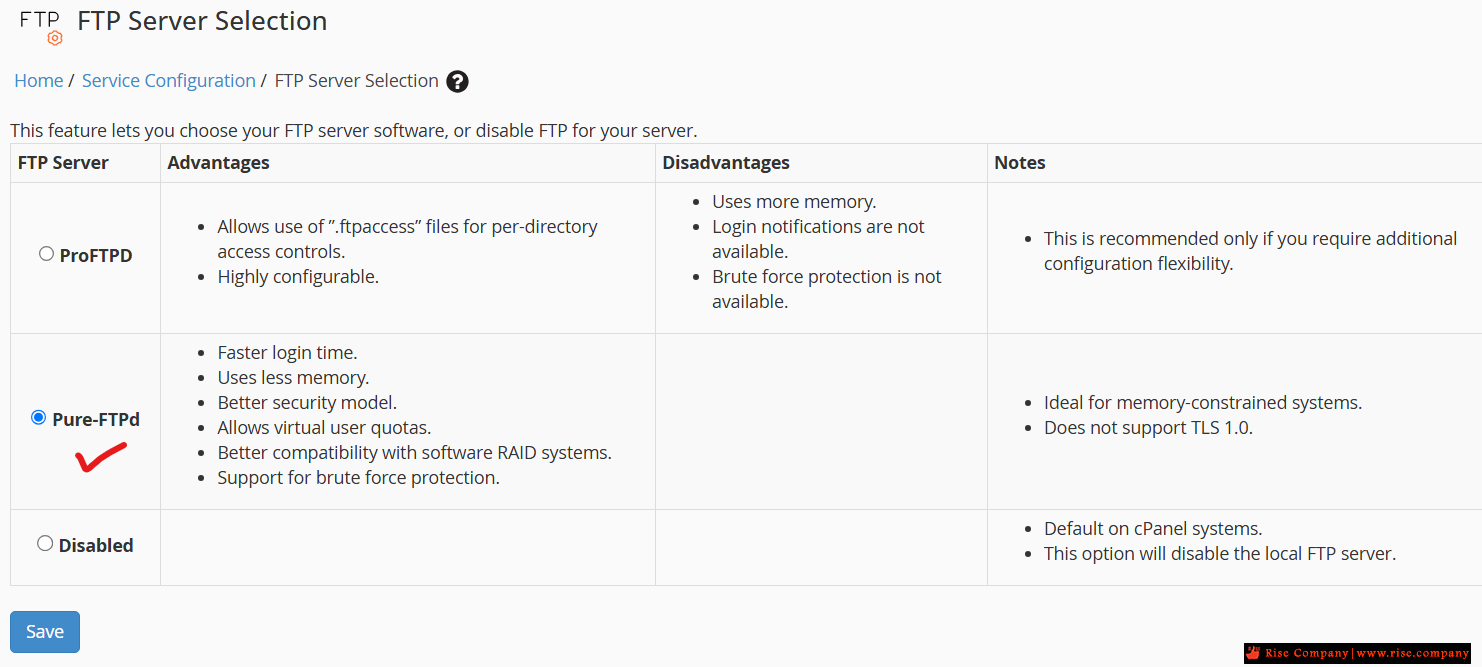The width and height of the screenshot is (1482, 667).
Task: Click the red checkmark under Pure-FTPd
Action: click(x=101, y=457)
